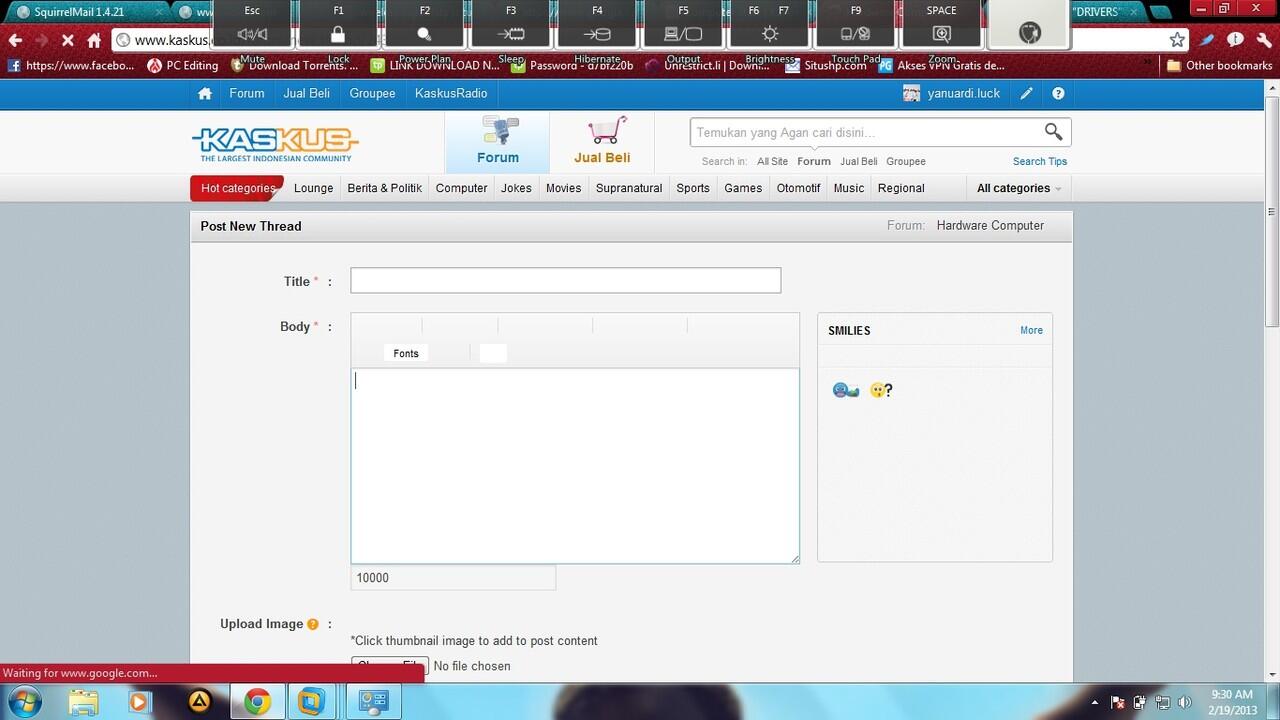Click Groupee in the top blue bar
Viewport: 1280px width, 720px height.
(372, 94)
